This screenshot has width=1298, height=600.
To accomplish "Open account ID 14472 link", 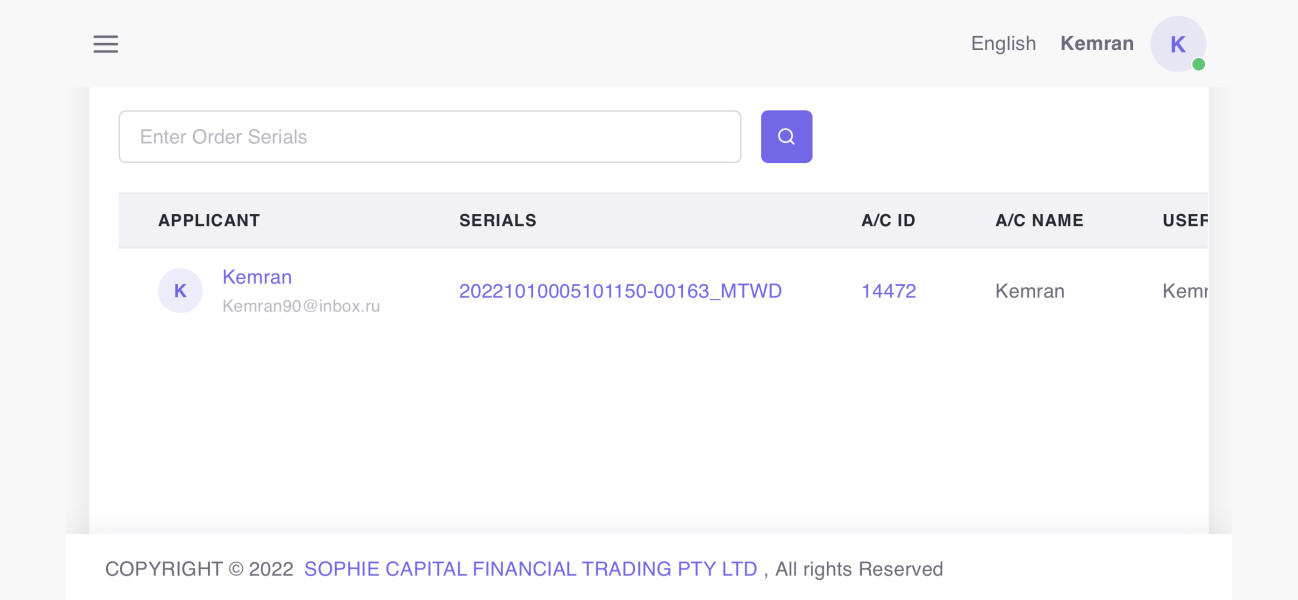I will pyautogui.click(x=888, y=291).
